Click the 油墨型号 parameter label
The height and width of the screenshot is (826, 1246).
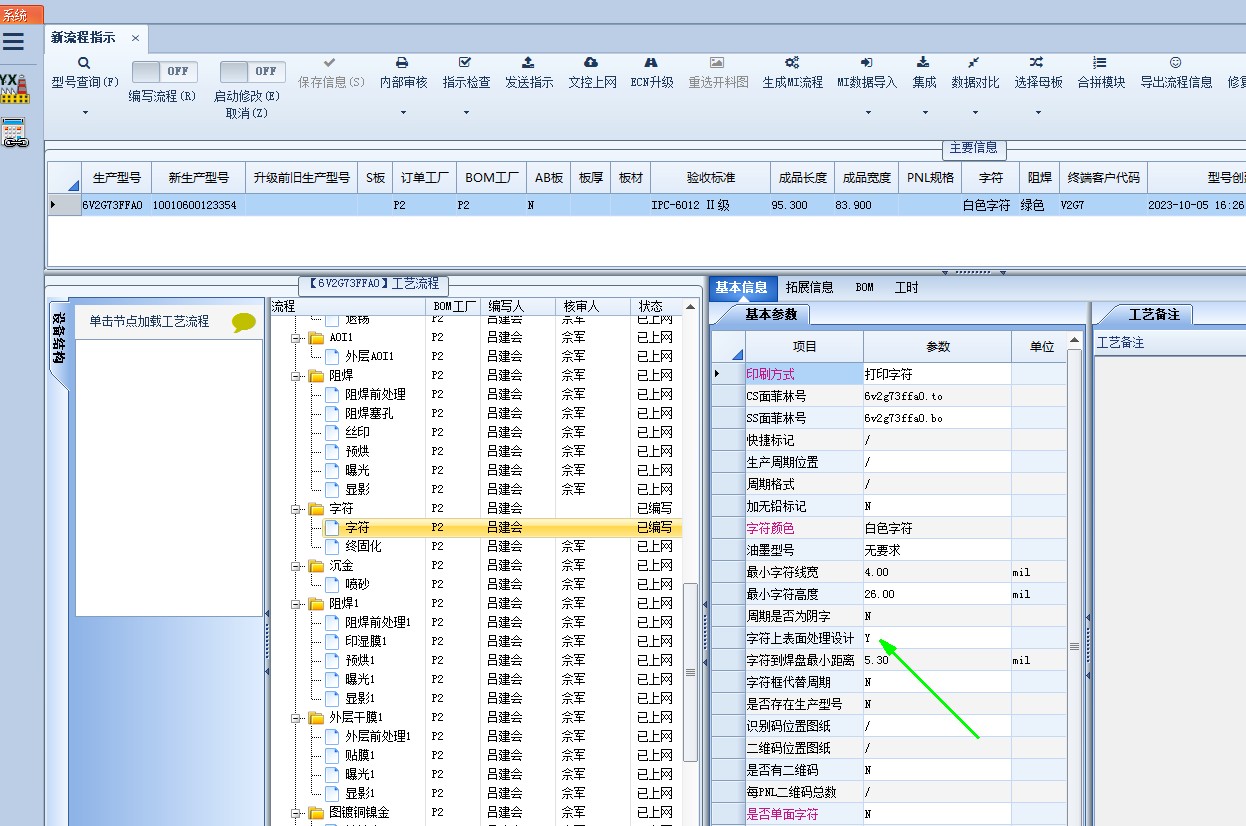770,550
